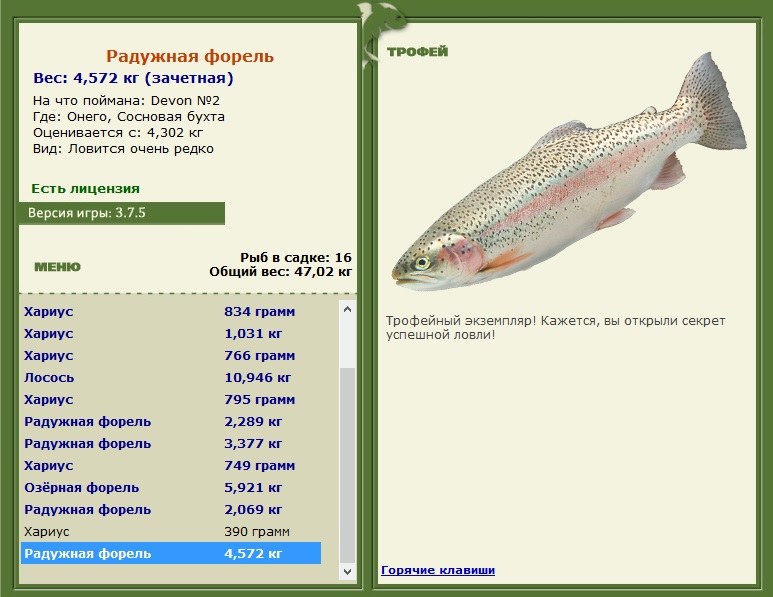Click the Радужная форель title heading
This screenshot has width=773, height=597.
190,56
